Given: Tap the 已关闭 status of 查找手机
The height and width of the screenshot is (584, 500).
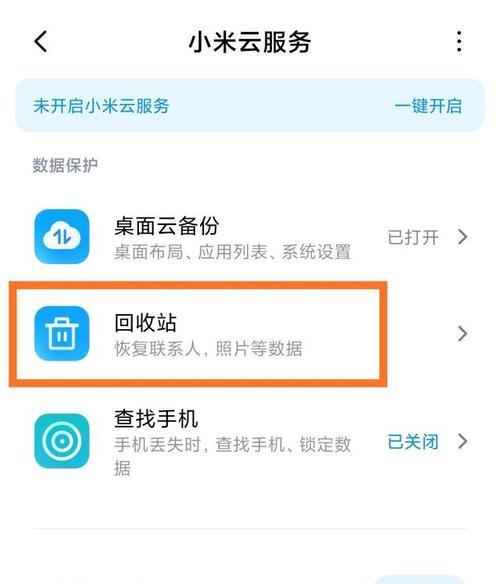Looking at the screenshot, I should tap(413, 442).
